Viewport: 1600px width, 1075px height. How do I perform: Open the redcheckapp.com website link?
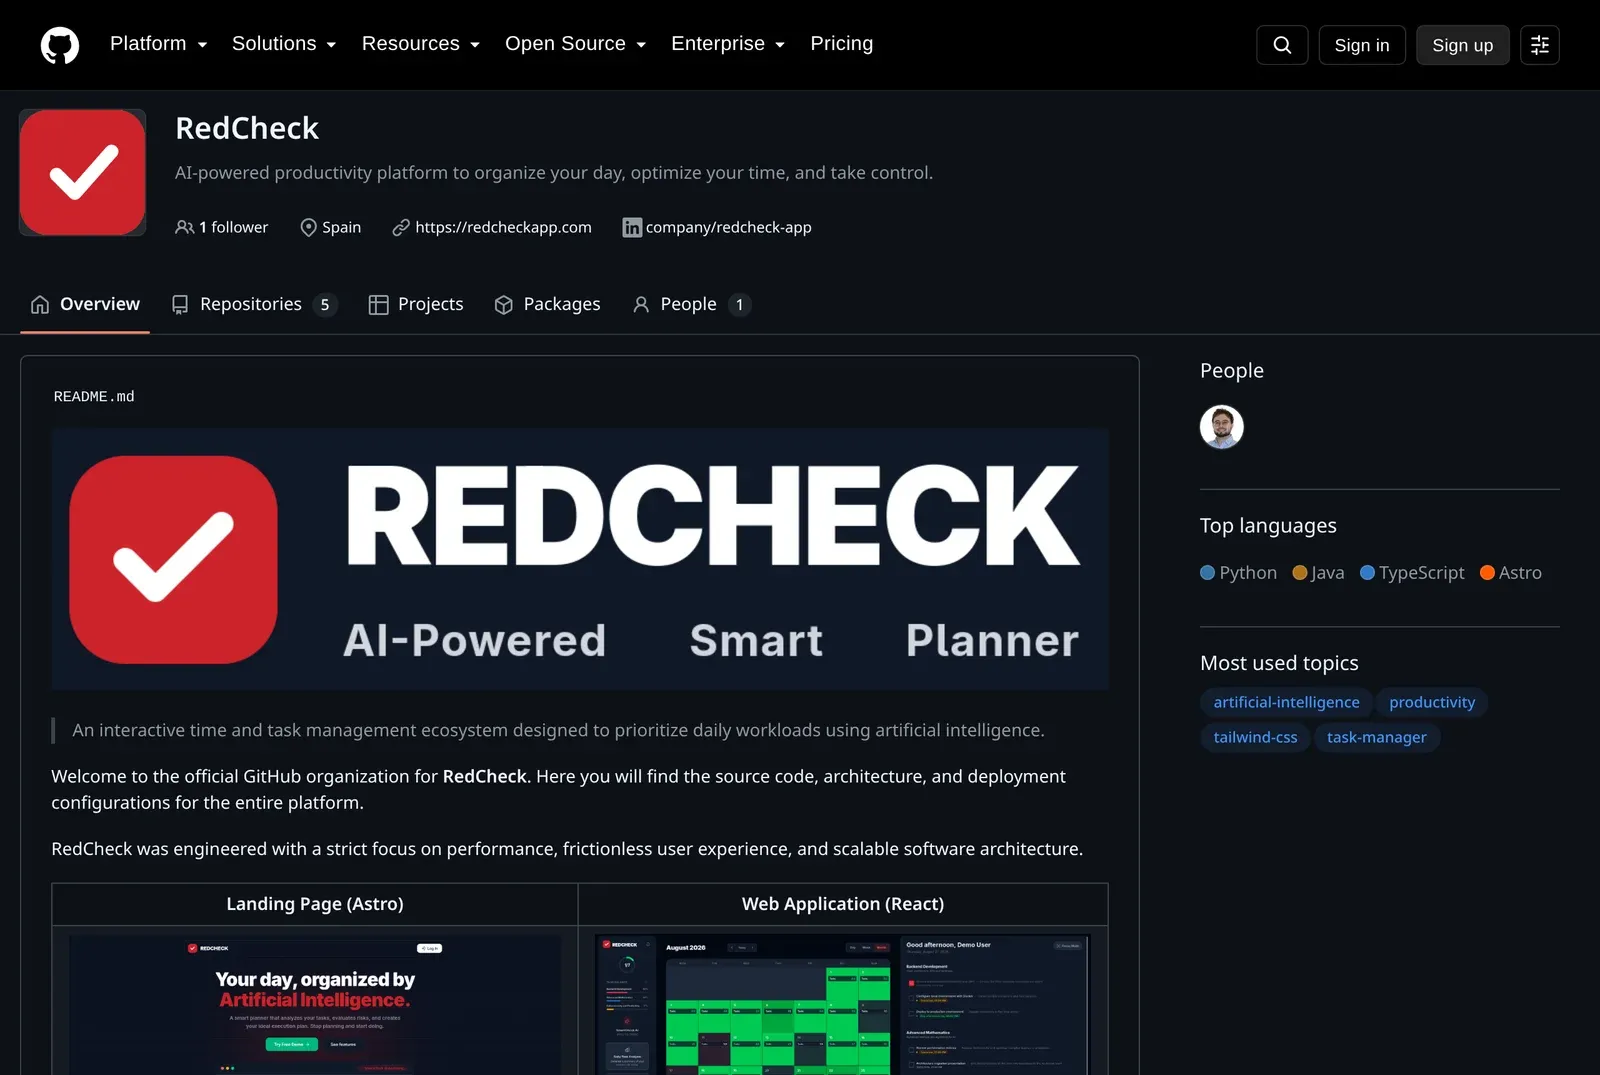[503, 227]
